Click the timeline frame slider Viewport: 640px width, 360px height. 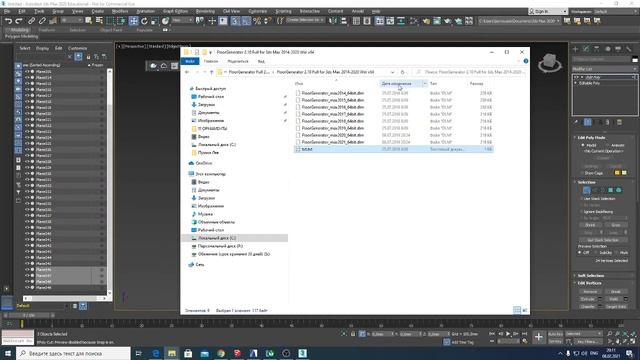[x=29, y=316]
